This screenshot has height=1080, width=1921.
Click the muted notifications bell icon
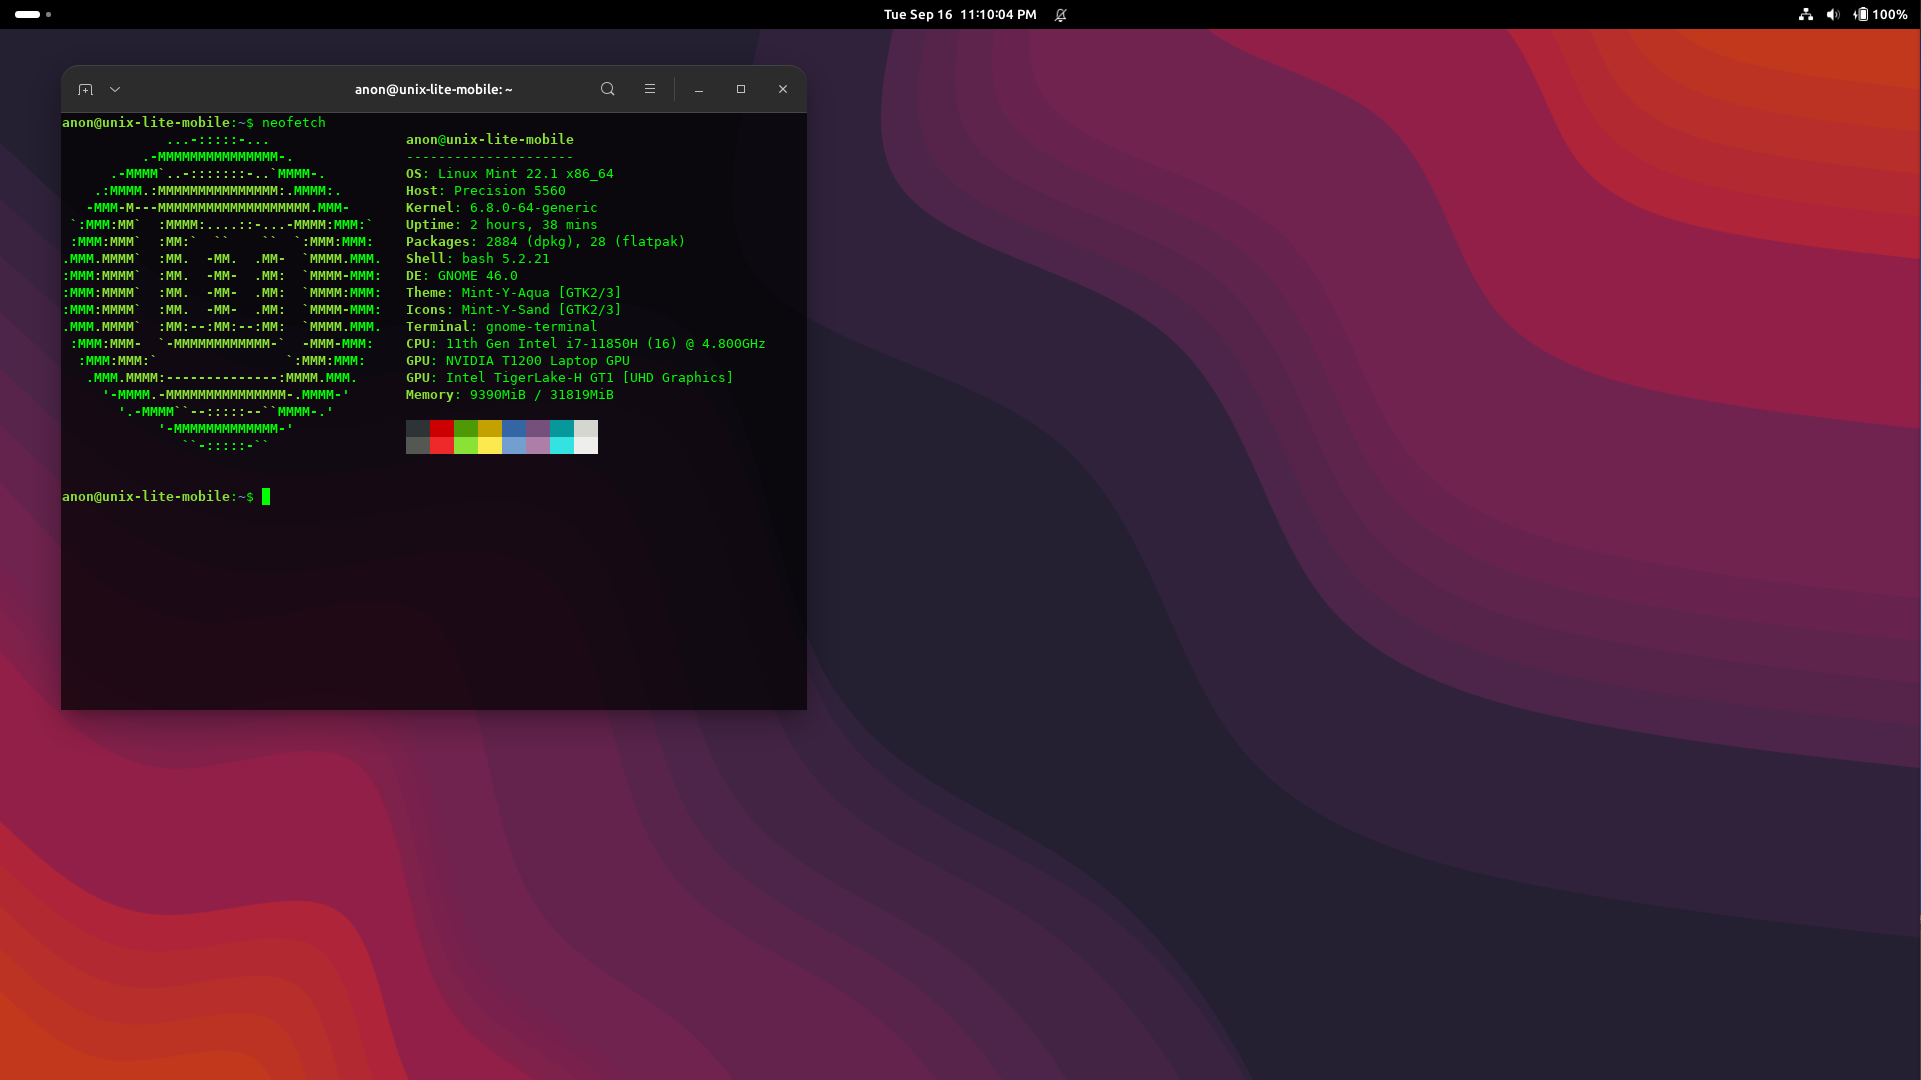[x=1061, y=14]
